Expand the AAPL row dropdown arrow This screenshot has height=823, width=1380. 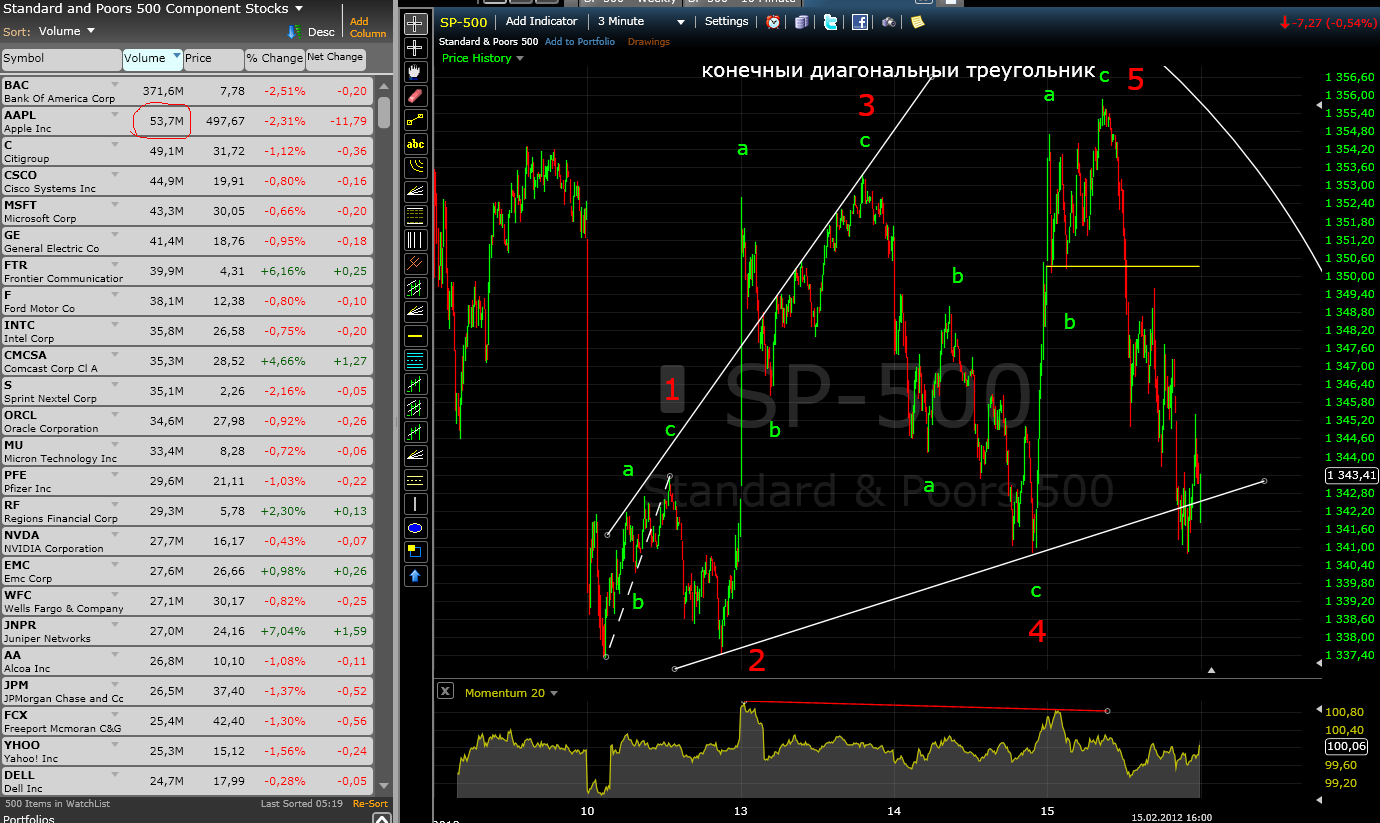tap(114, 116)
